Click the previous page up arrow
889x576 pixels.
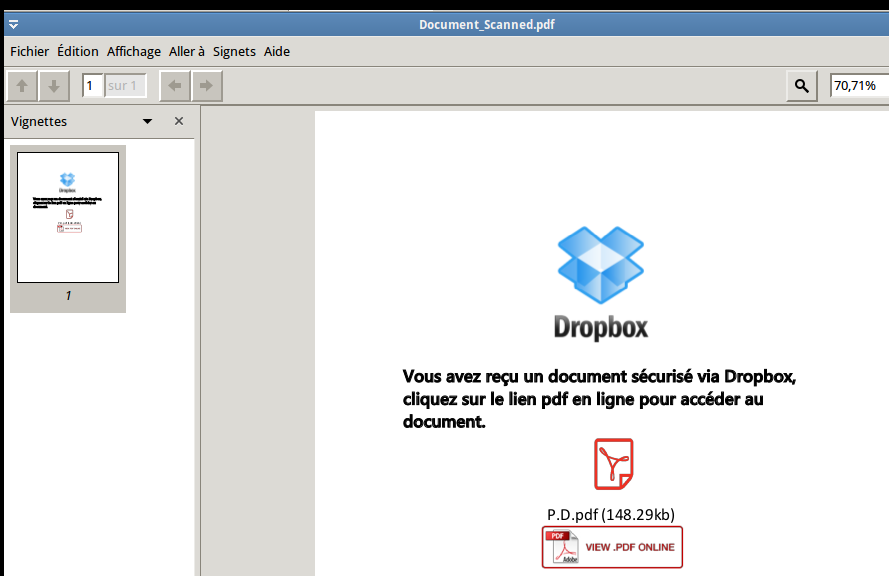(22, 86)
